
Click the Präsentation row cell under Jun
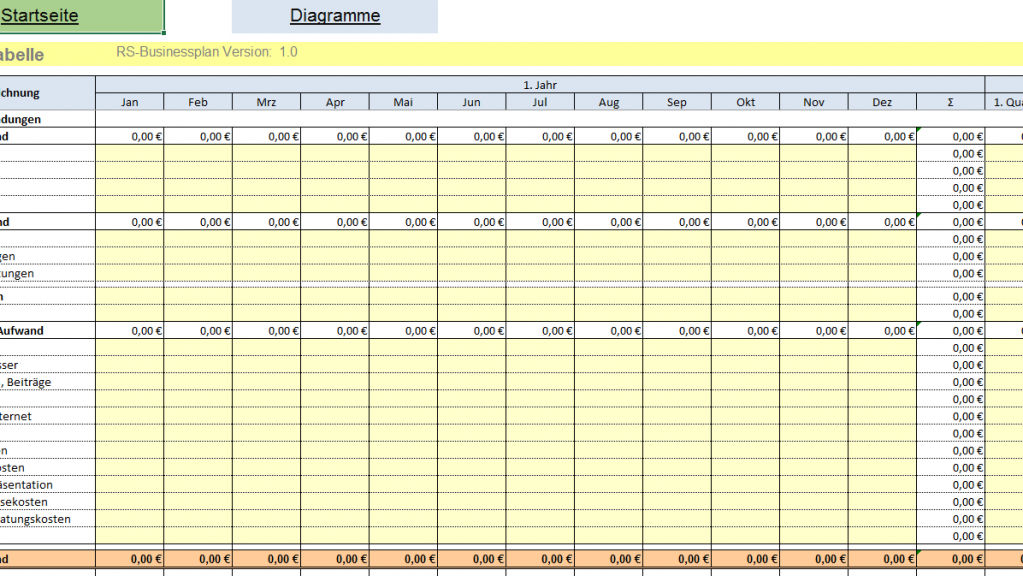pyautogui.click(x=471, y=485)
